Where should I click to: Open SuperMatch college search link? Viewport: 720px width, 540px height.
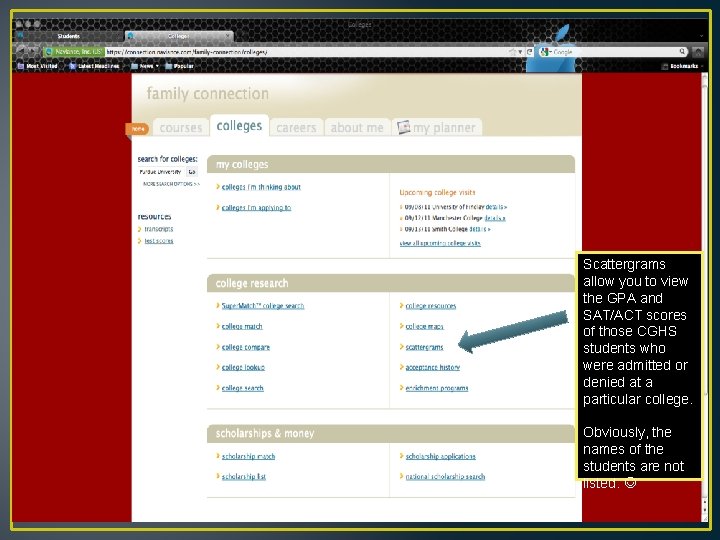[x=263, y=306]
